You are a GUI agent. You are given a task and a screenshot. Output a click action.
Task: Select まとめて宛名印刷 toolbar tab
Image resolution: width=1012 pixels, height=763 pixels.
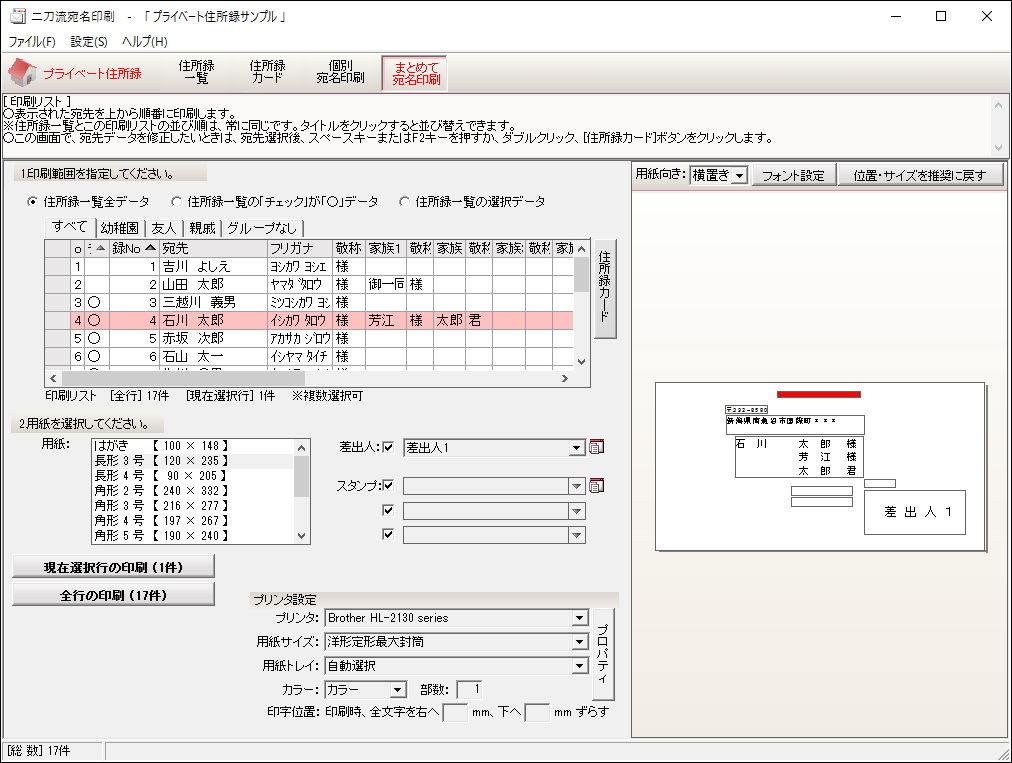click(x=415, y=73)
